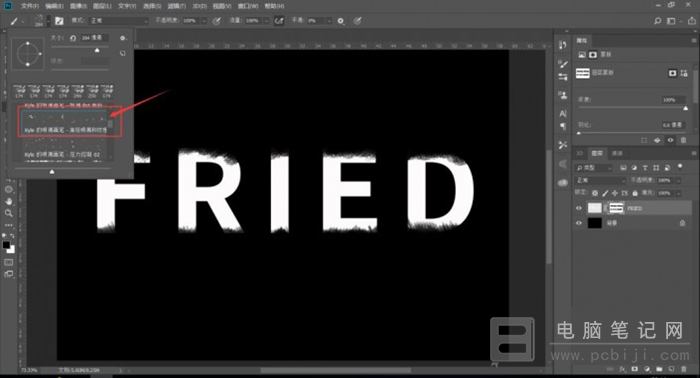Open the History panel icon in dock
The height and width of the screenshot is (378, 700).
point(562,45)
